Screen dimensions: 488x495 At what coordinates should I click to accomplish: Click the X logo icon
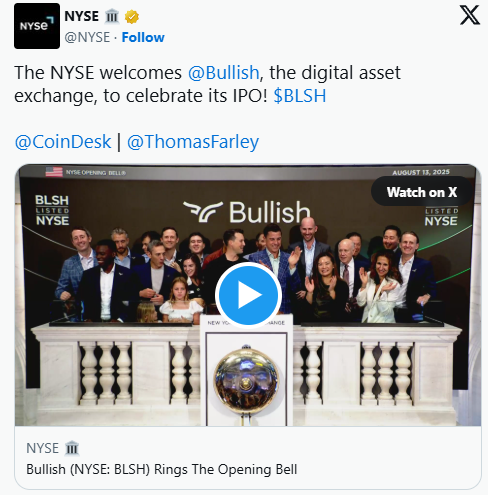(470, 15)
